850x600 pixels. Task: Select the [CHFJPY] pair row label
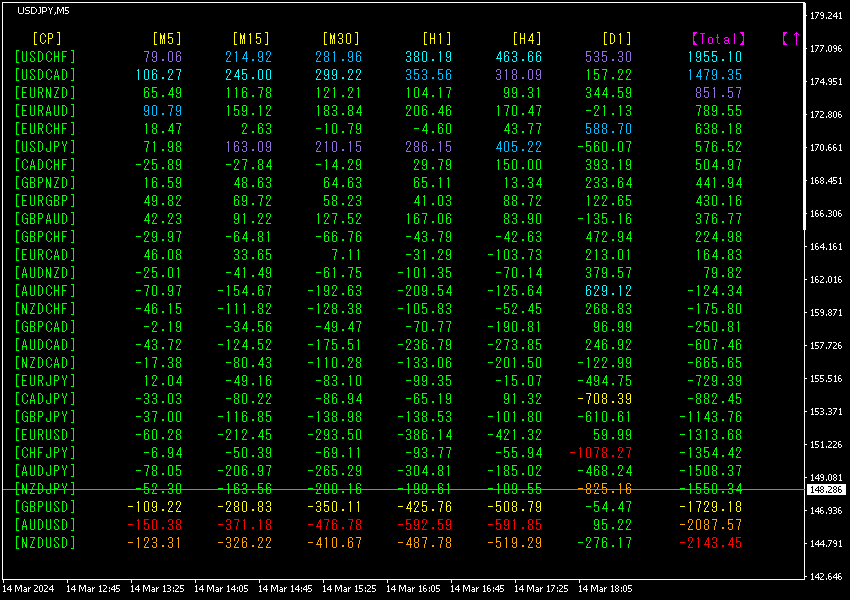coord(45,453)
